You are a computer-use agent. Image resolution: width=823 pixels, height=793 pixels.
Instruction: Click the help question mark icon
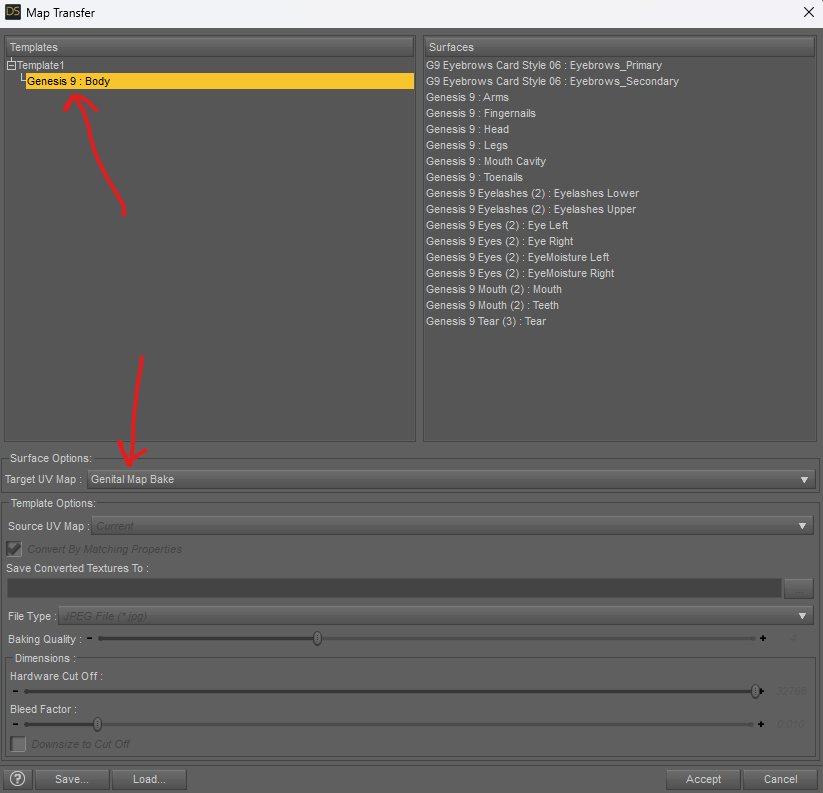point(17,779)
